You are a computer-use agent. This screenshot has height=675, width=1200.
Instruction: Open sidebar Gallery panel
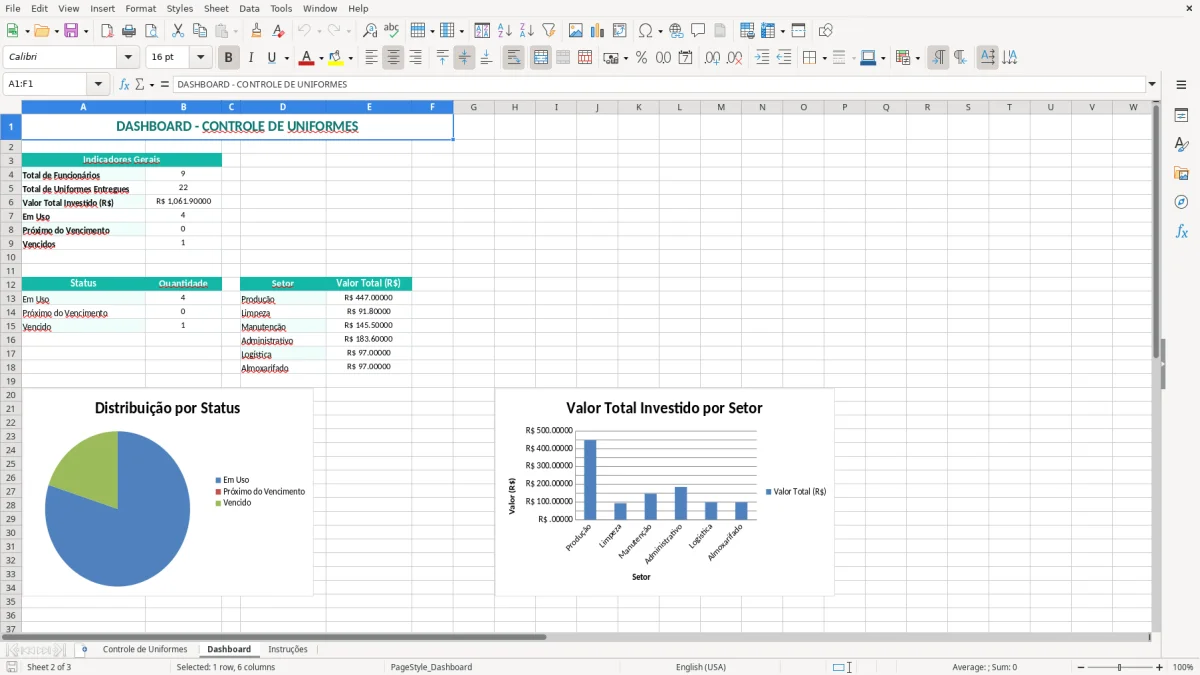coord(1181,174)
